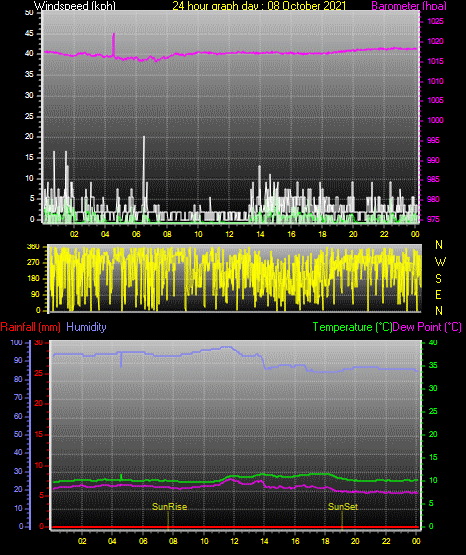Click the 975 barometer scale value
The width and height of the screenshot is (466, 555).
(433, 219)
